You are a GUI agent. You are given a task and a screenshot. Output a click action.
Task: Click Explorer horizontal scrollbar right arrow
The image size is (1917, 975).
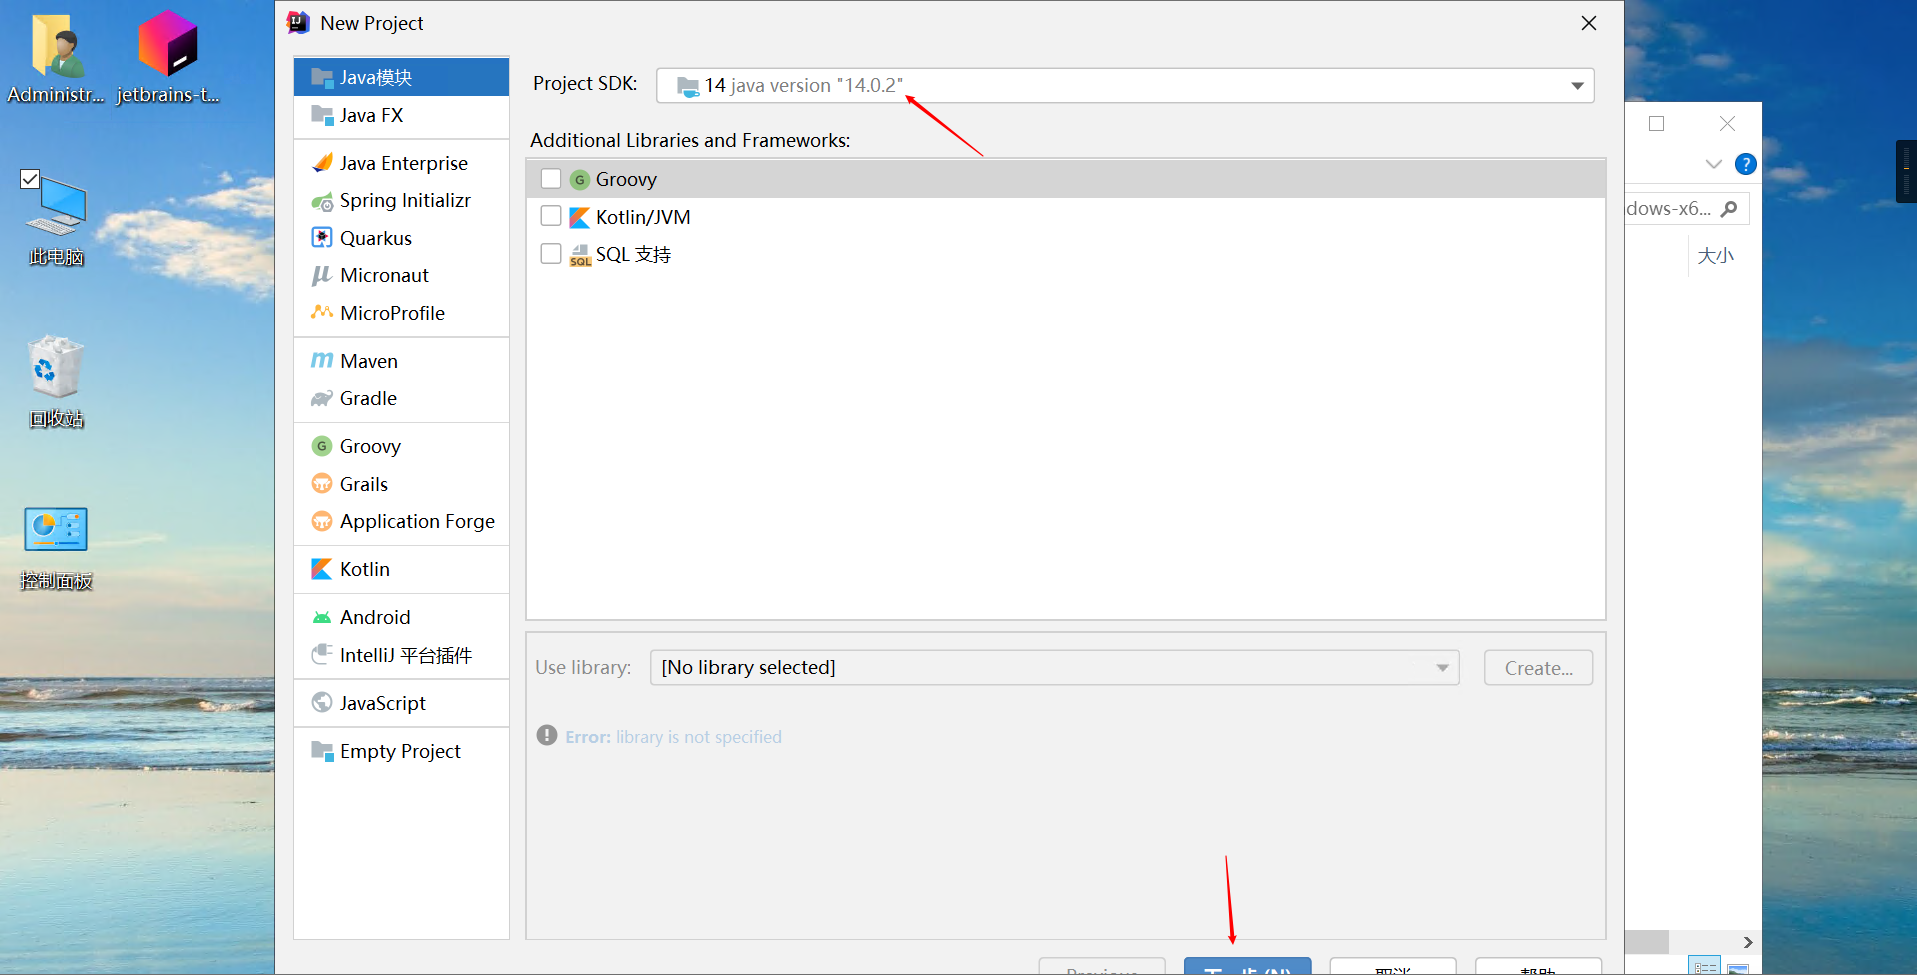click(x=1748, y=942)
